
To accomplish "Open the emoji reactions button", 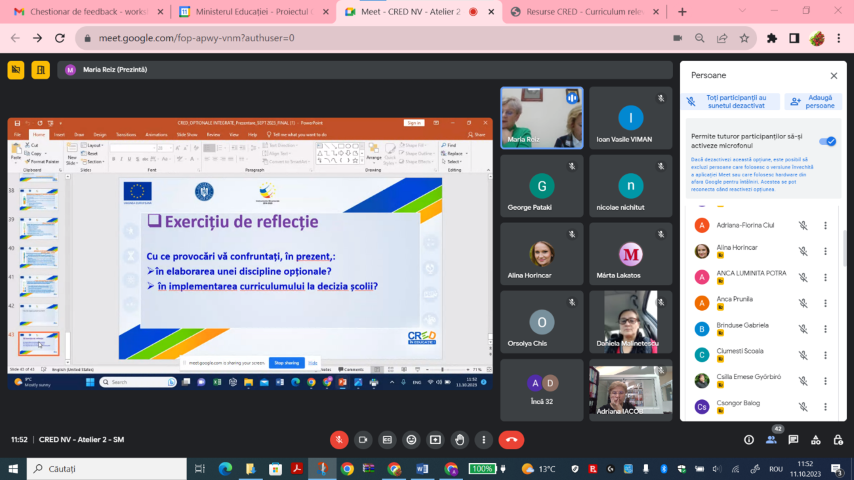I will coord(411,440).
